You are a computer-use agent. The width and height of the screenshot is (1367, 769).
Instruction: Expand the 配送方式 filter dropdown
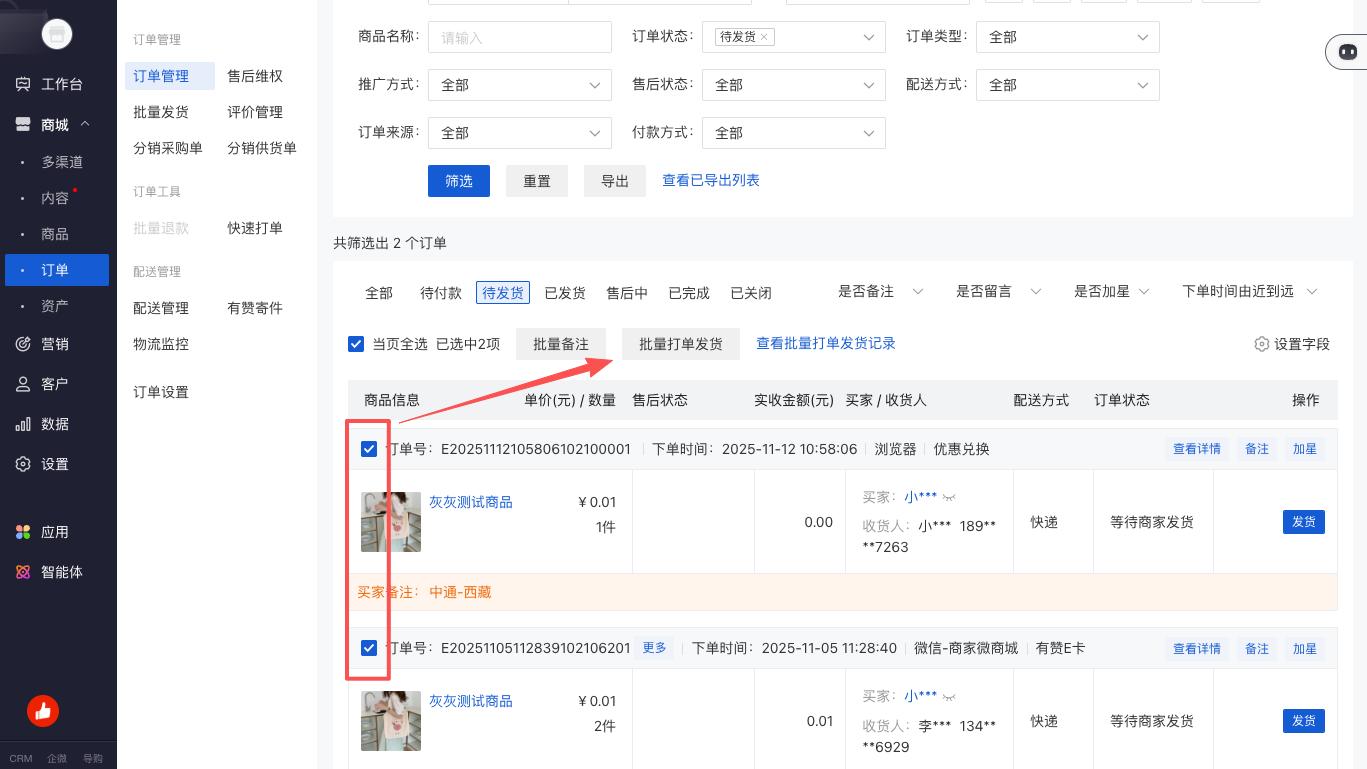[x=1067, y=85]
